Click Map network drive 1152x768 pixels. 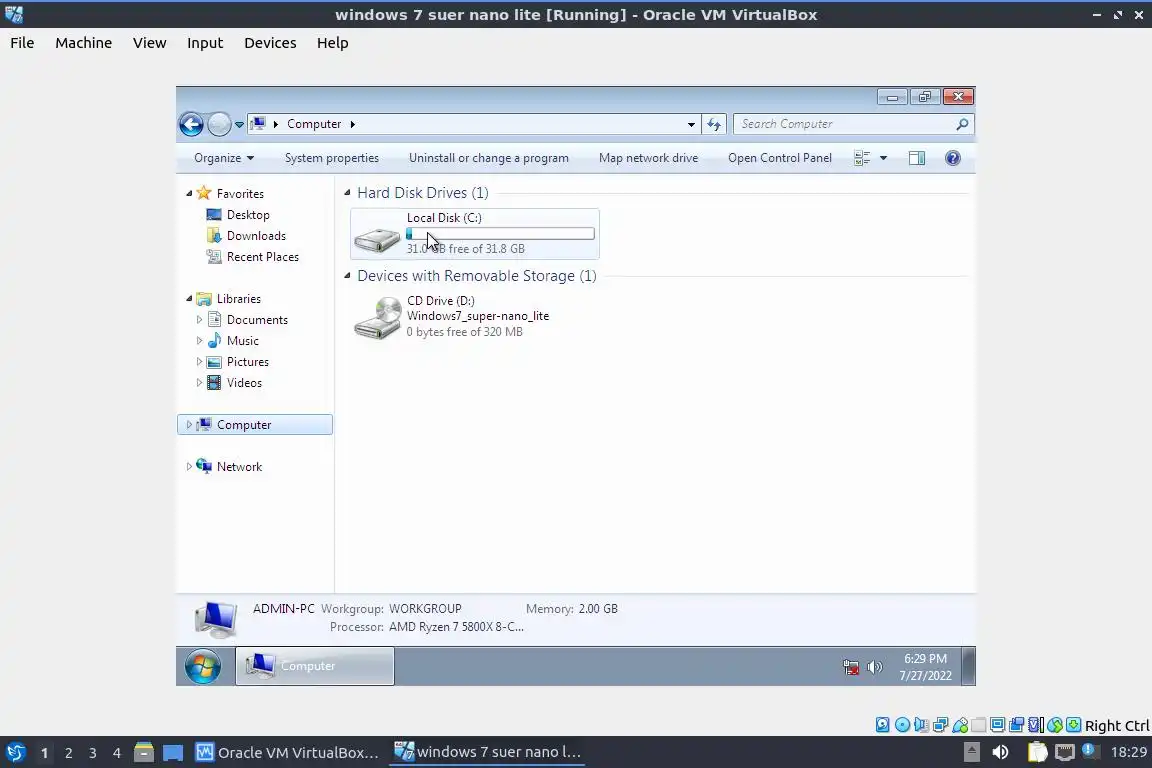pos(648,158)
